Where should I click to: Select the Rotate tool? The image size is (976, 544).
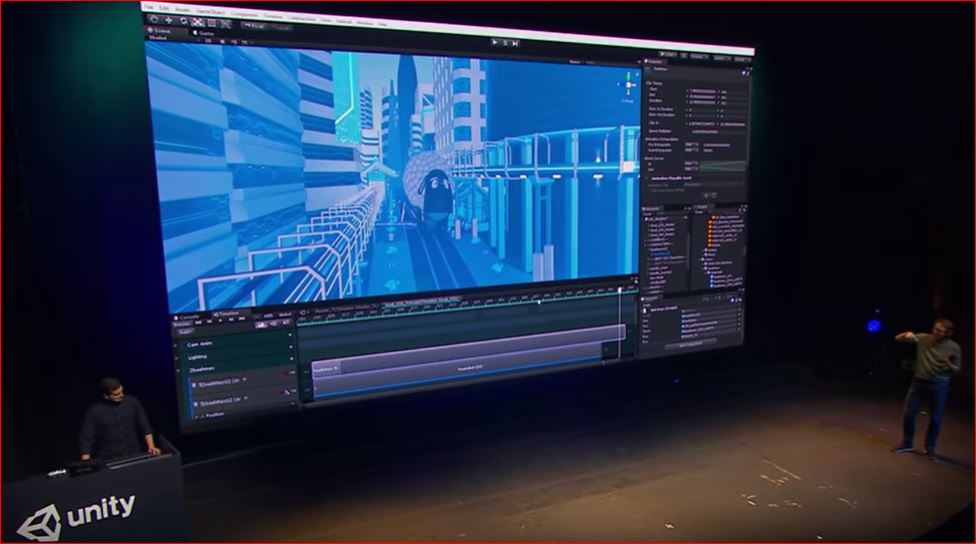click(x=183, y=21)
